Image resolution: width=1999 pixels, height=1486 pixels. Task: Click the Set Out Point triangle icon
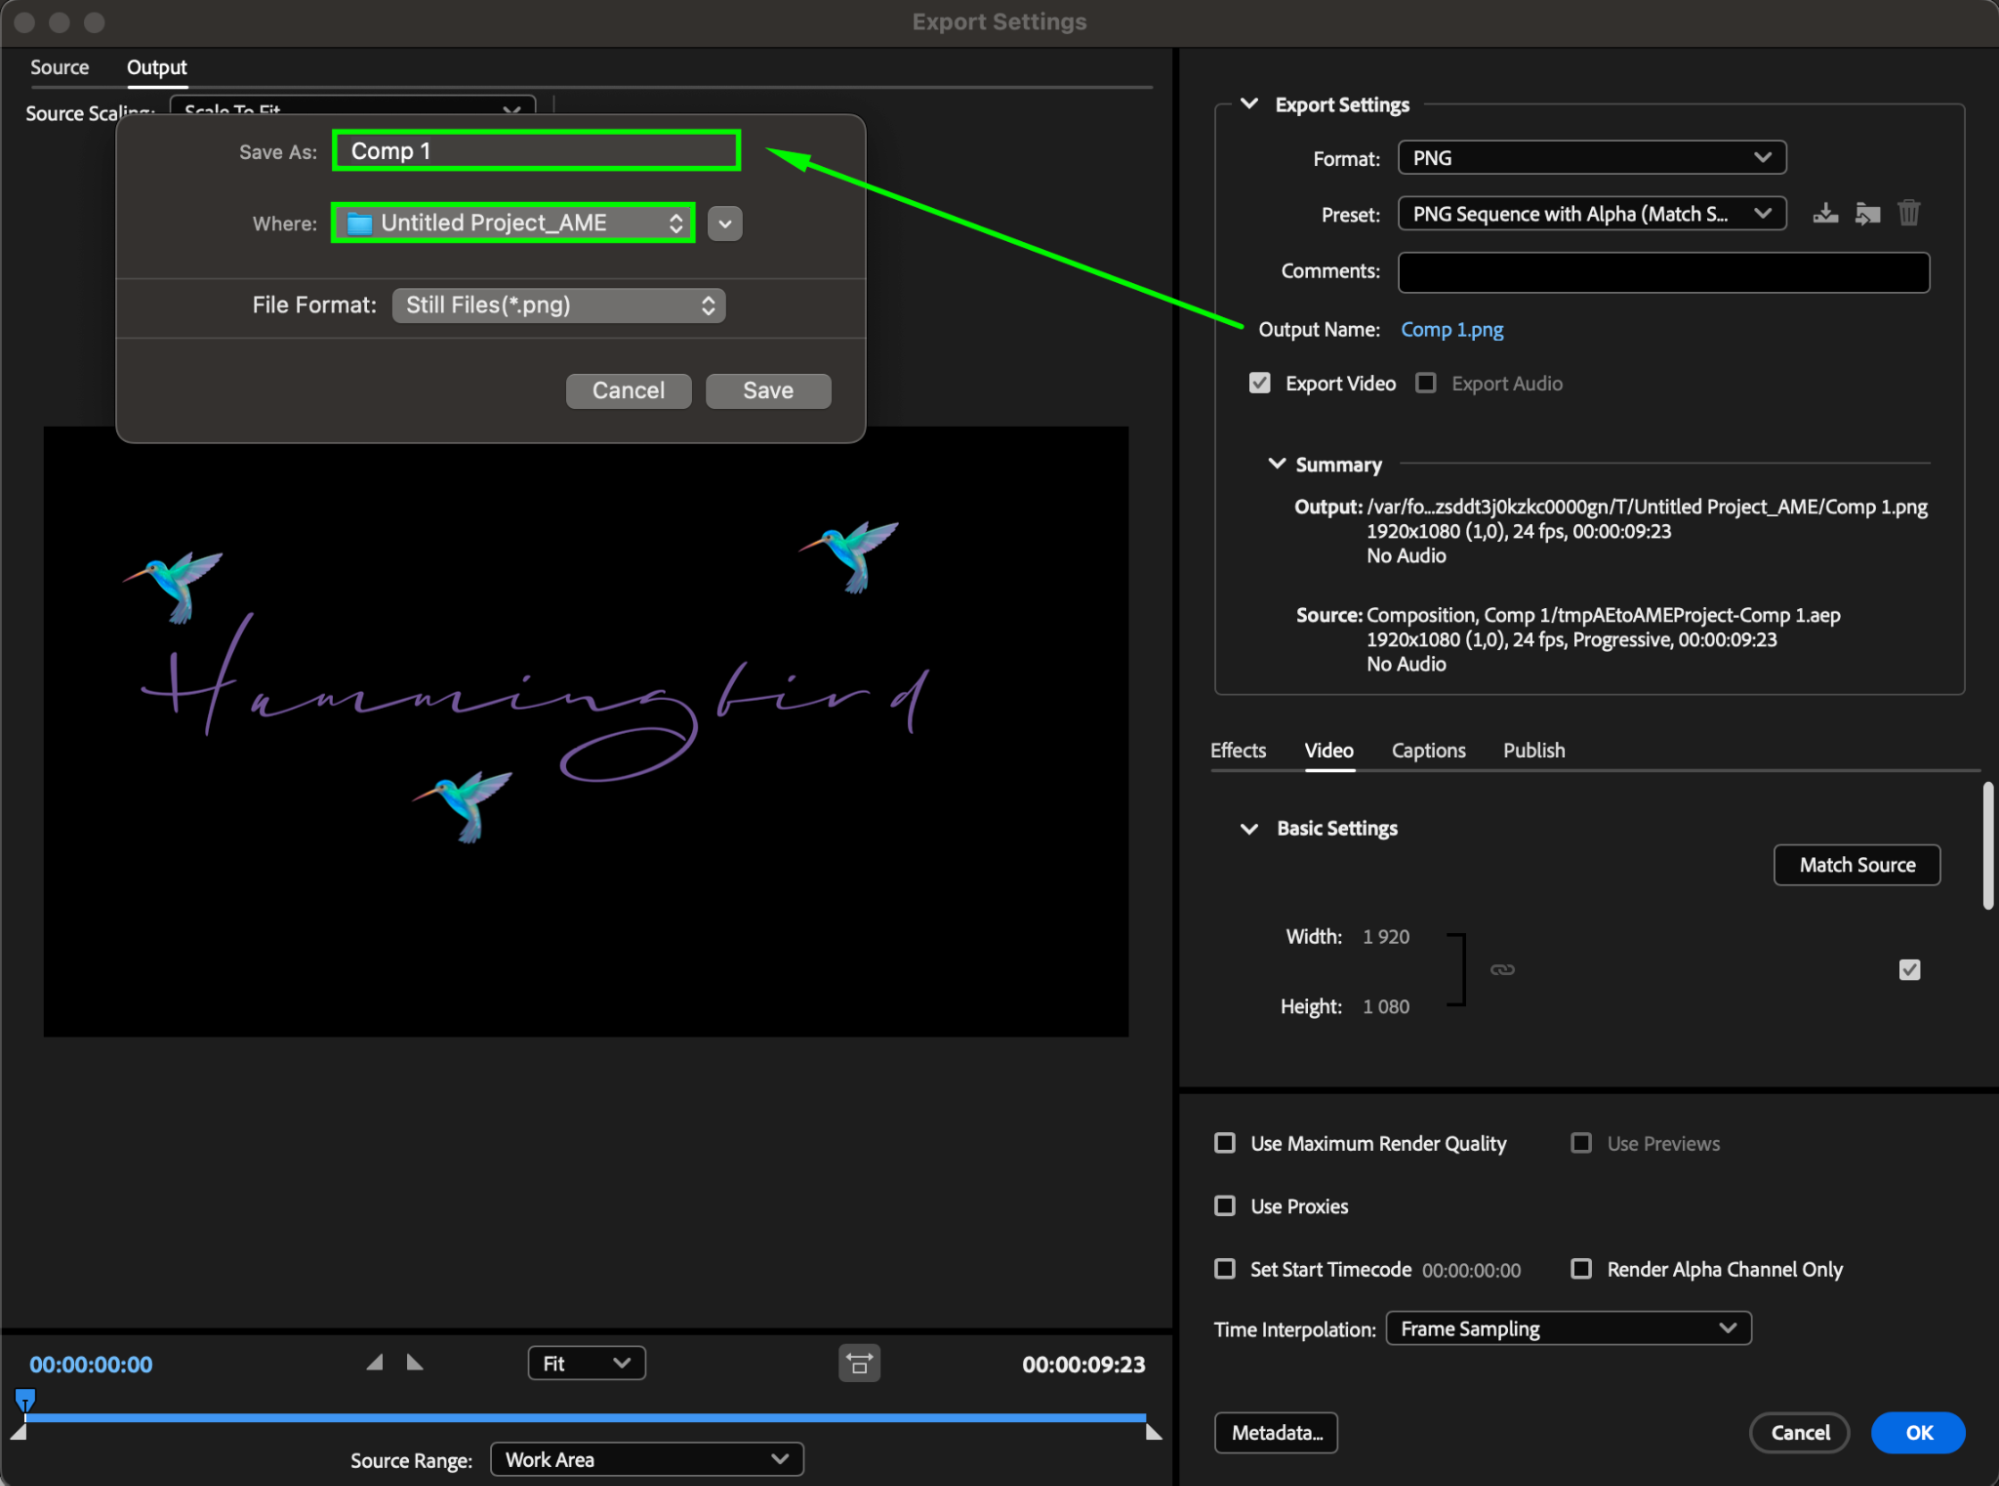[x=415, y=1363]
